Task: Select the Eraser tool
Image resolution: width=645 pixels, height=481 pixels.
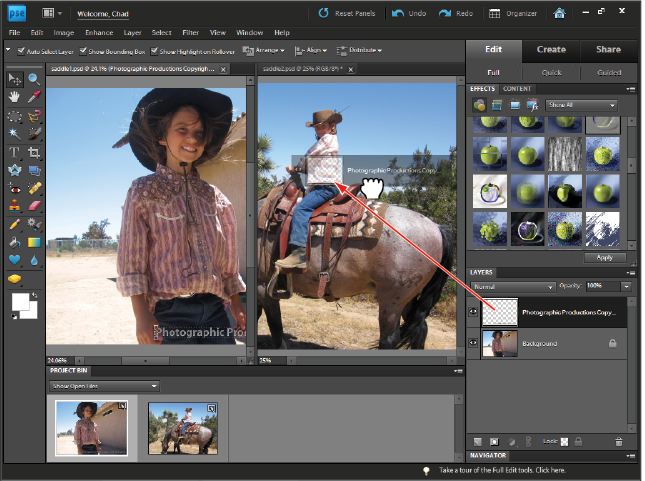Action: pos(33,205)
